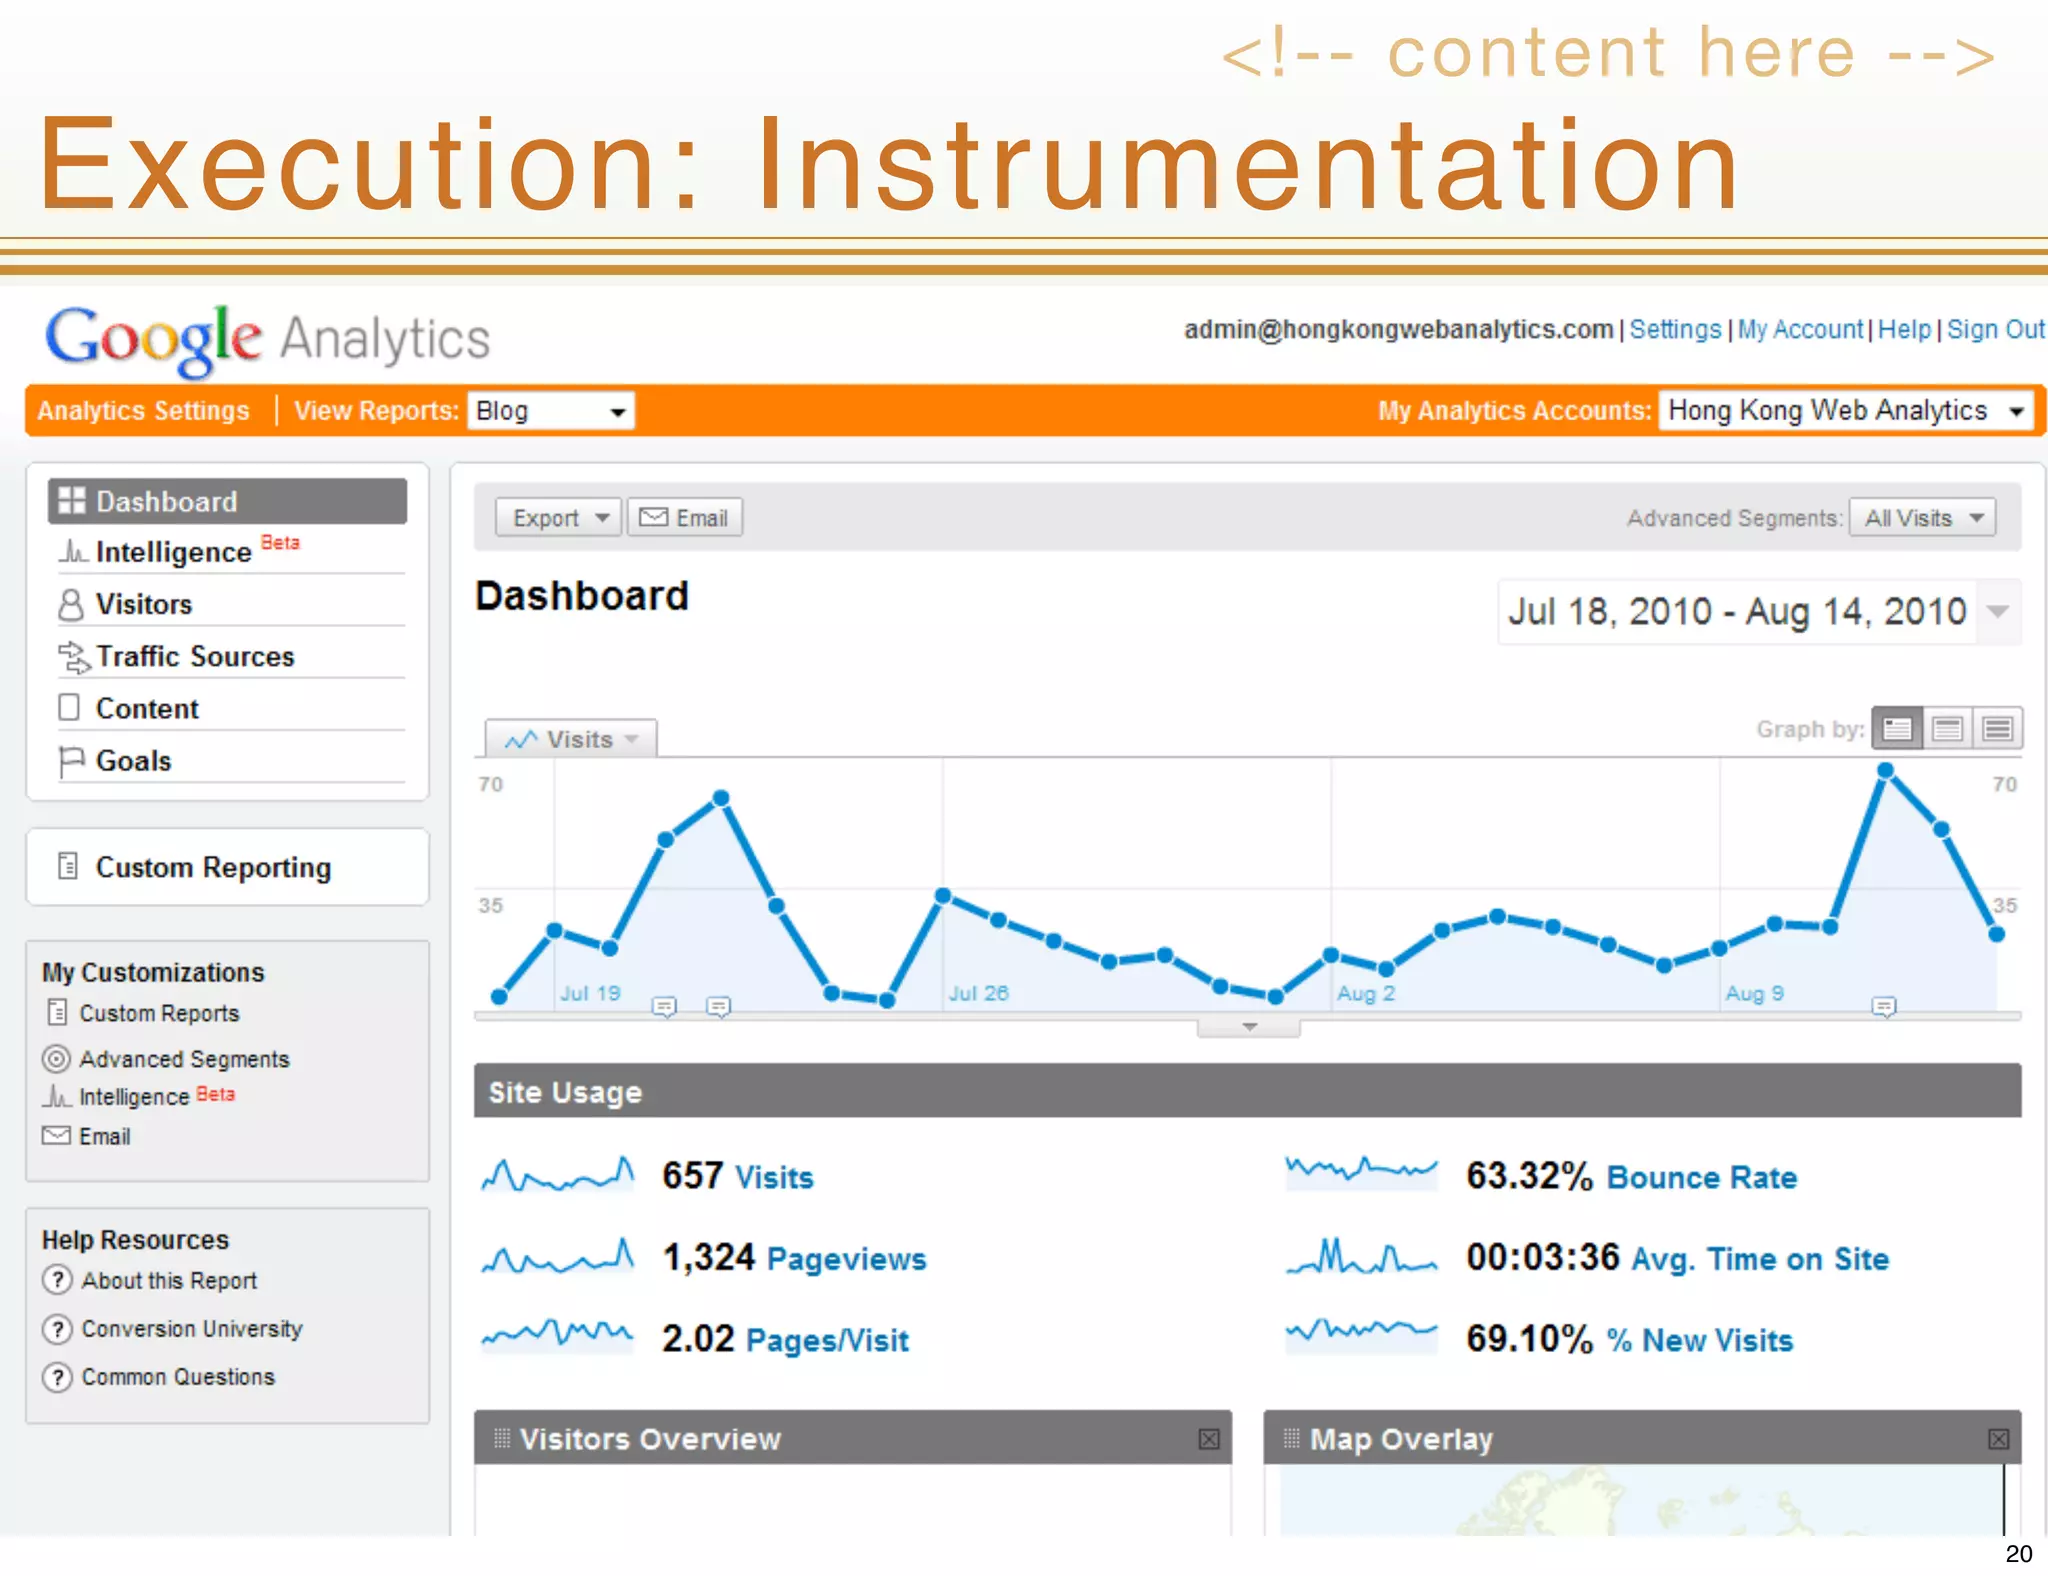The height and width of the screenshot is (1576, 2048).
Task: Click the Traffic Sources arrows icon
Action: click(x=73, y=657)
